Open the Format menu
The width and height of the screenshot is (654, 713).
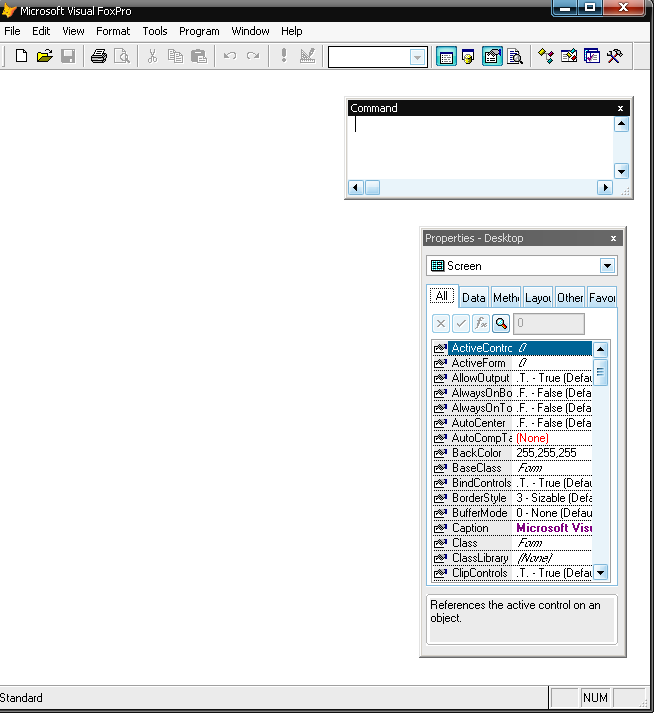coord(113,31)
